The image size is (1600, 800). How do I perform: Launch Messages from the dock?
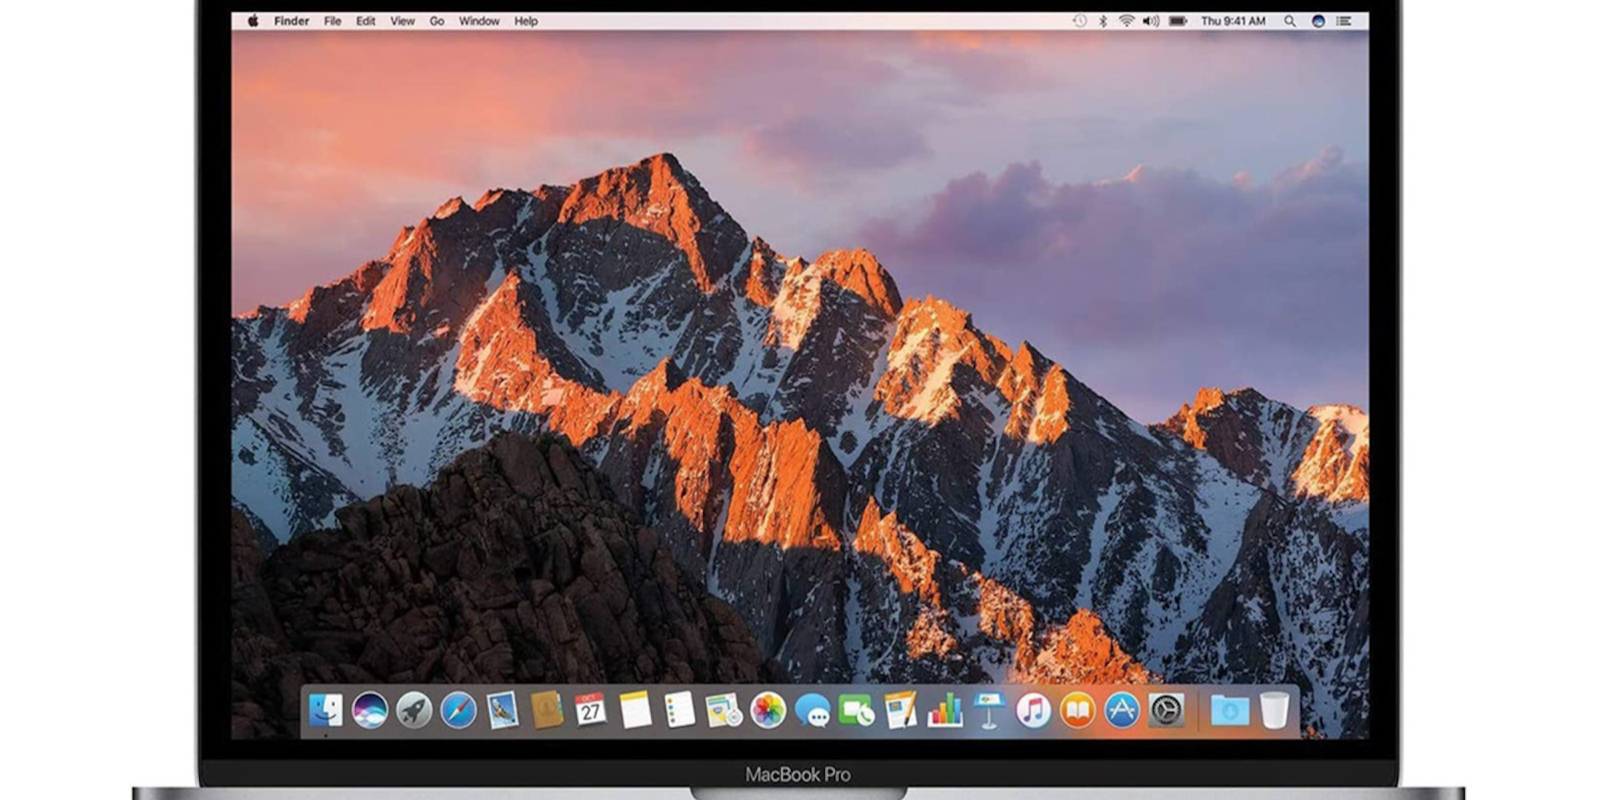(812, 711)
